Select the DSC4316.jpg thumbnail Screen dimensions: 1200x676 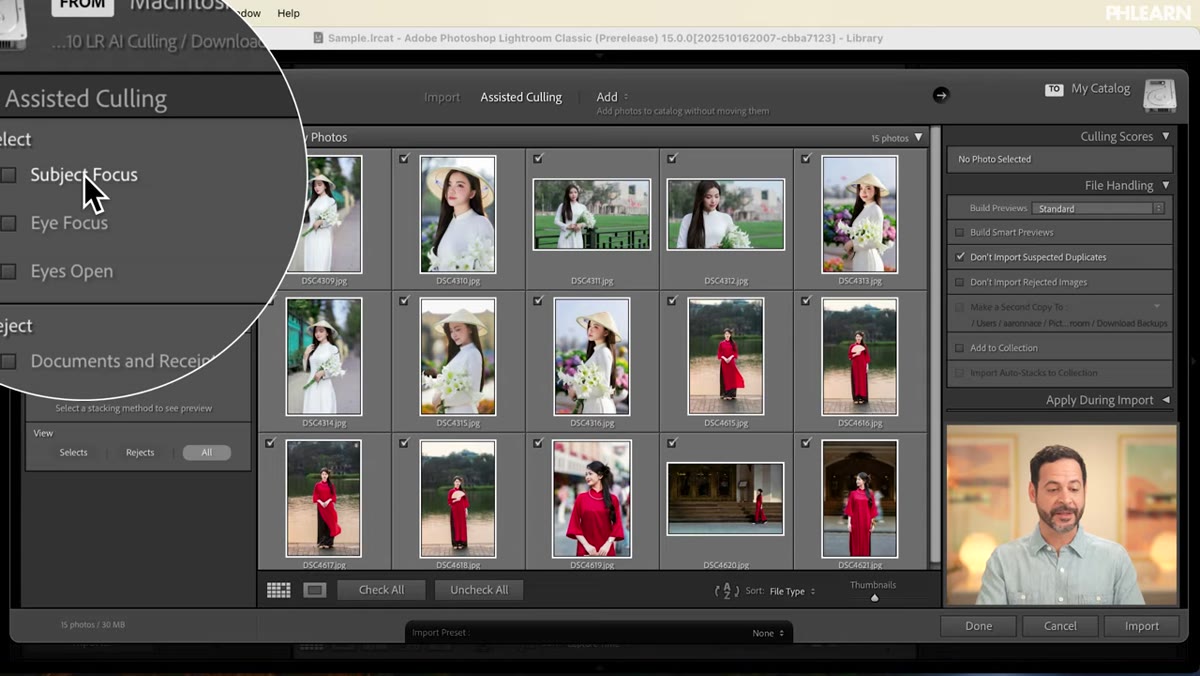click(x=592, y=356)
